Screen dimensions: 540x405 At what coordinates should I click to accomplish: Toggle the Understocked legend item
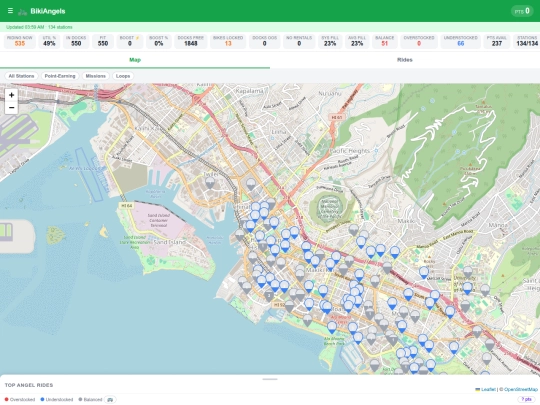coord(57,399)
